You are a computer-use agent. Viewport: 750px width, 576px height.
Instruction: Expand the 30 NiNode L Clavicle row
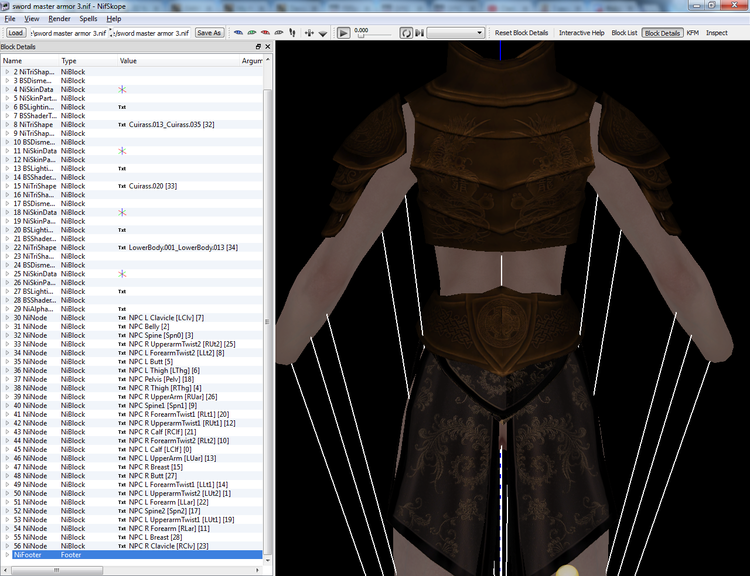(7, 318)
